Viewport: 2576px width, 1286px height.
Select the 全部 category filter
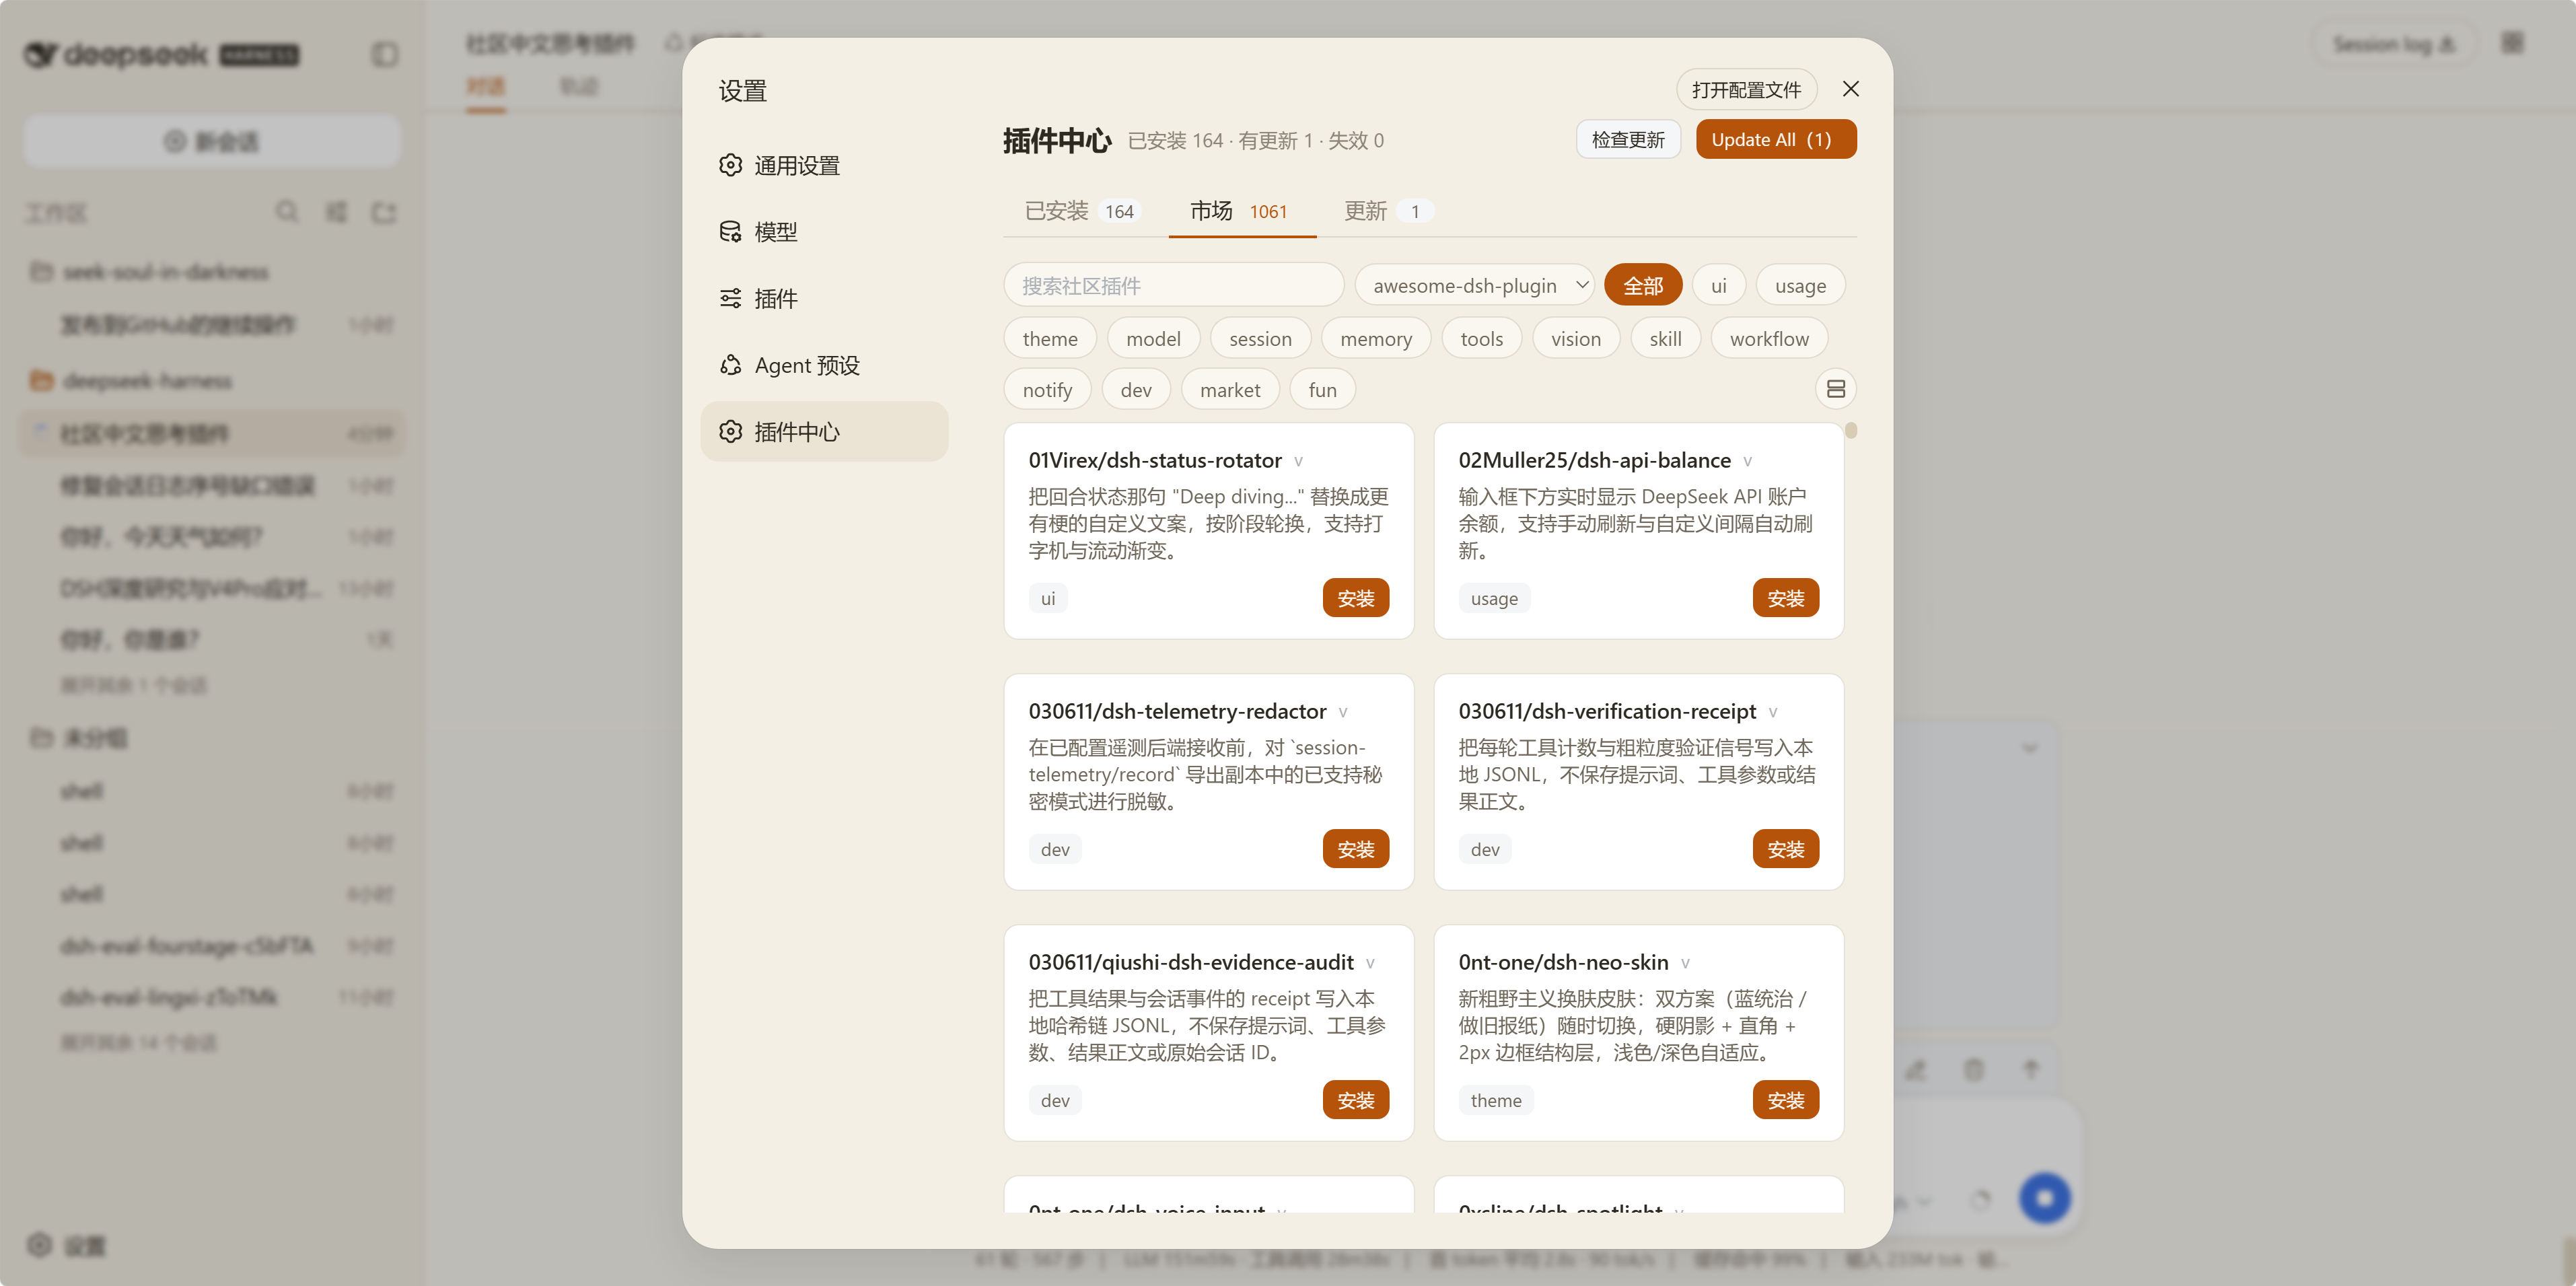pyautogui.click(x=1643, y=286)
